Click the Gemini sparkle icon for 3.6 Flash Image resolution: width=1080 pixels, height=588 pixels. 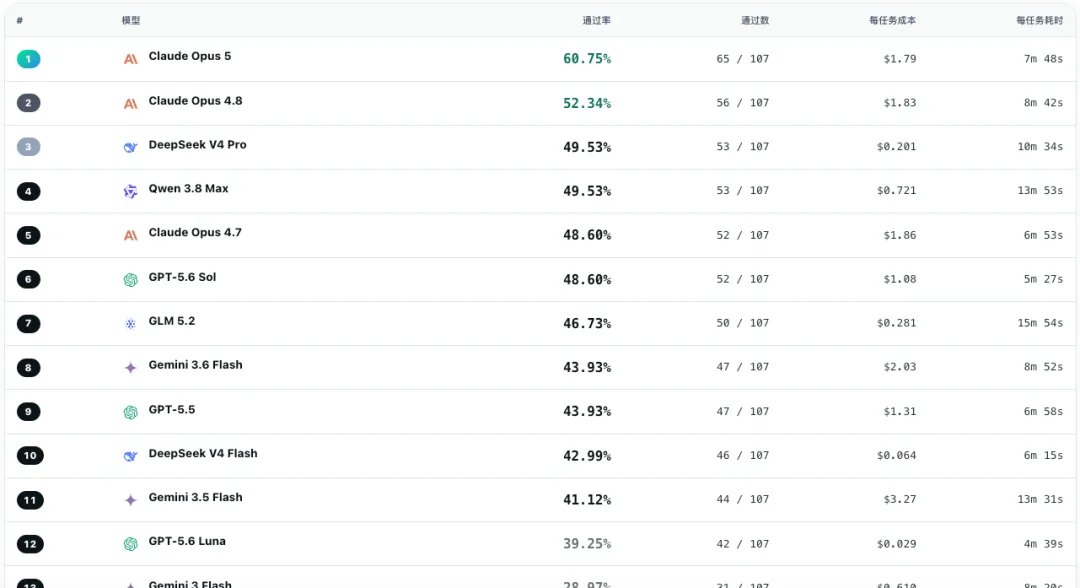[130, 368]
